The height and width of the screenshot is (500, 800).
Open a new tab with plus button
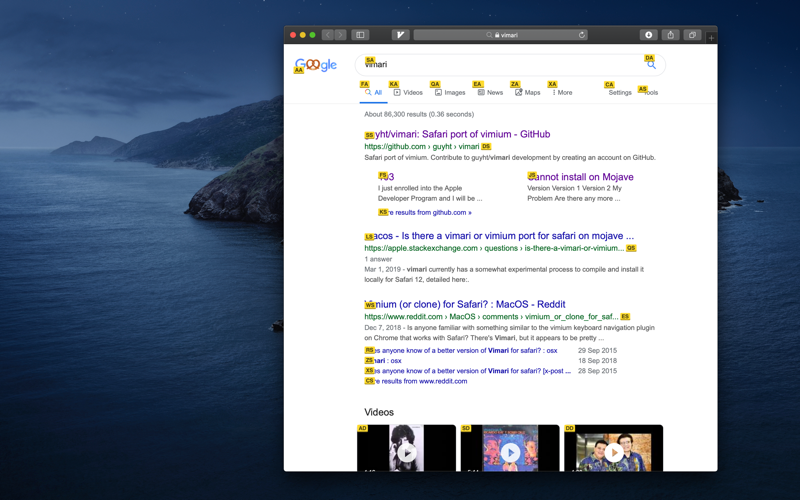click(711, 37)
